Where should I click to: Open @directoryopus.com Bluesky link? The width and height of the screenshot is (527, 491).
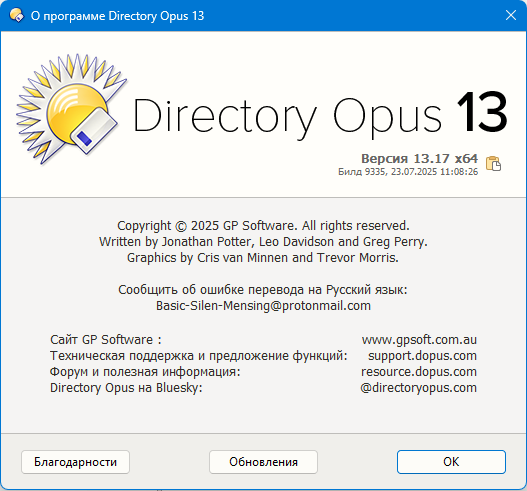click(x=418, y=388)
